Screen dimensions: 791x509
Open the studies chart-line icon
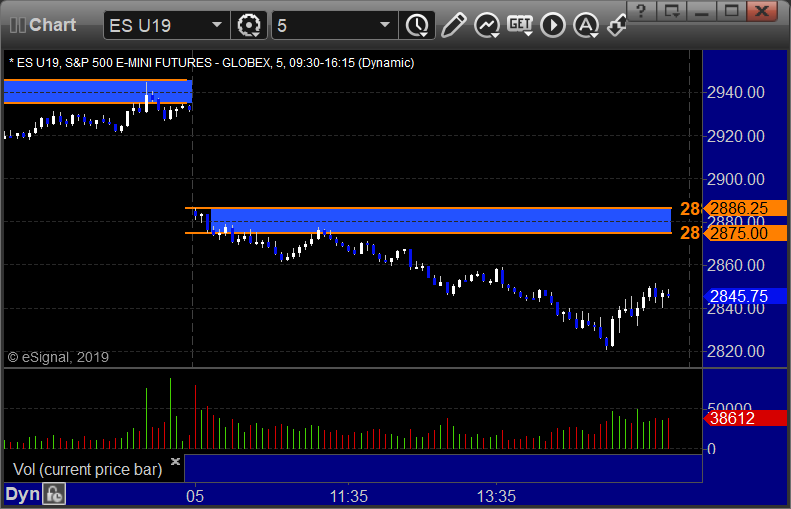pos(487,25)
